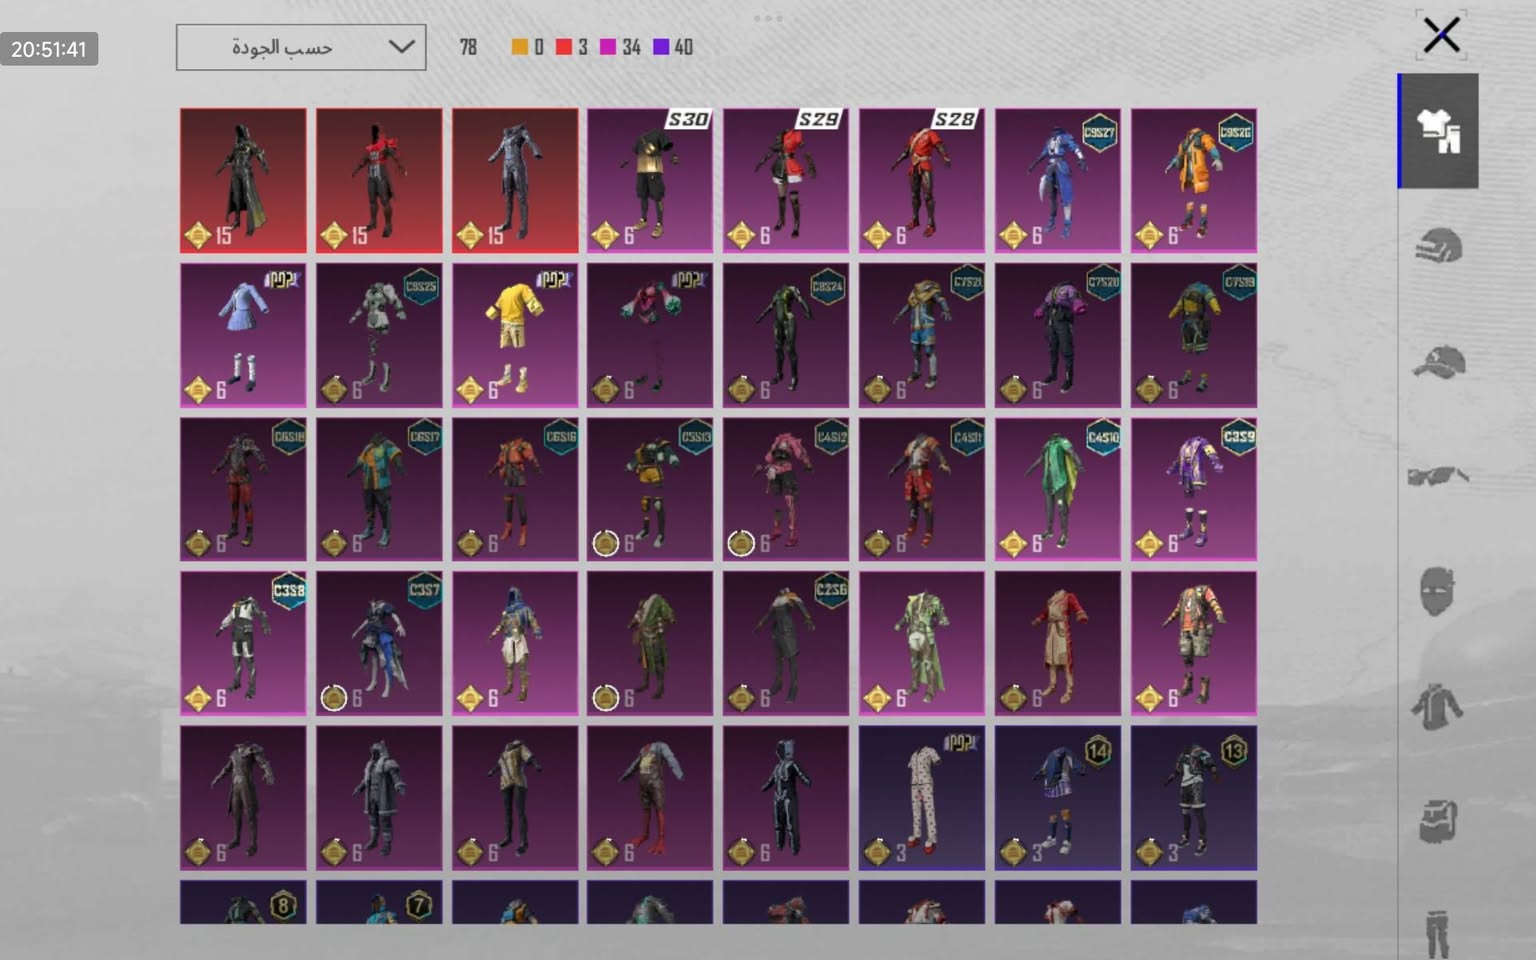This screenshot has height=960, width=1536.
Task: Click the total item count 78
Action: (468, 47)
